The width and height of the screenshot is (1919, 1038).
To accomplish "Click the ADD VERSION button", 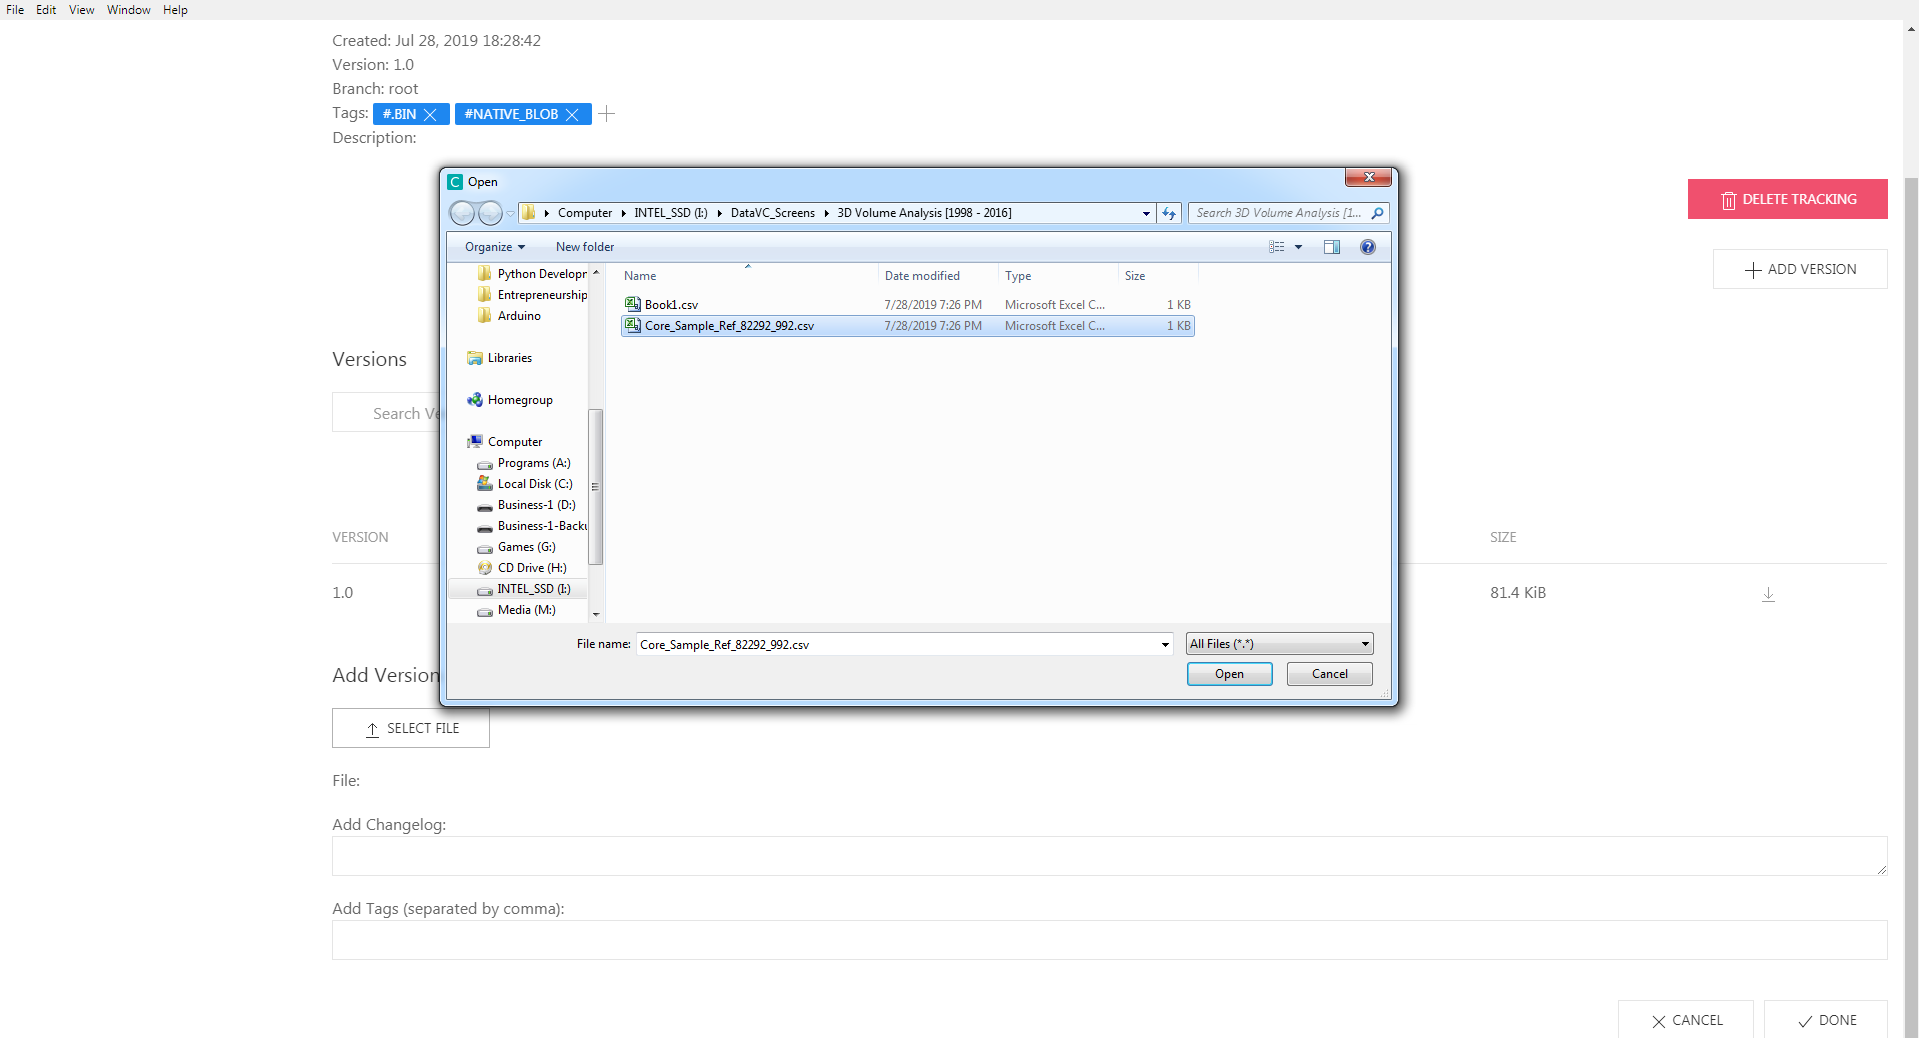I will click(x=1800, y=269).
